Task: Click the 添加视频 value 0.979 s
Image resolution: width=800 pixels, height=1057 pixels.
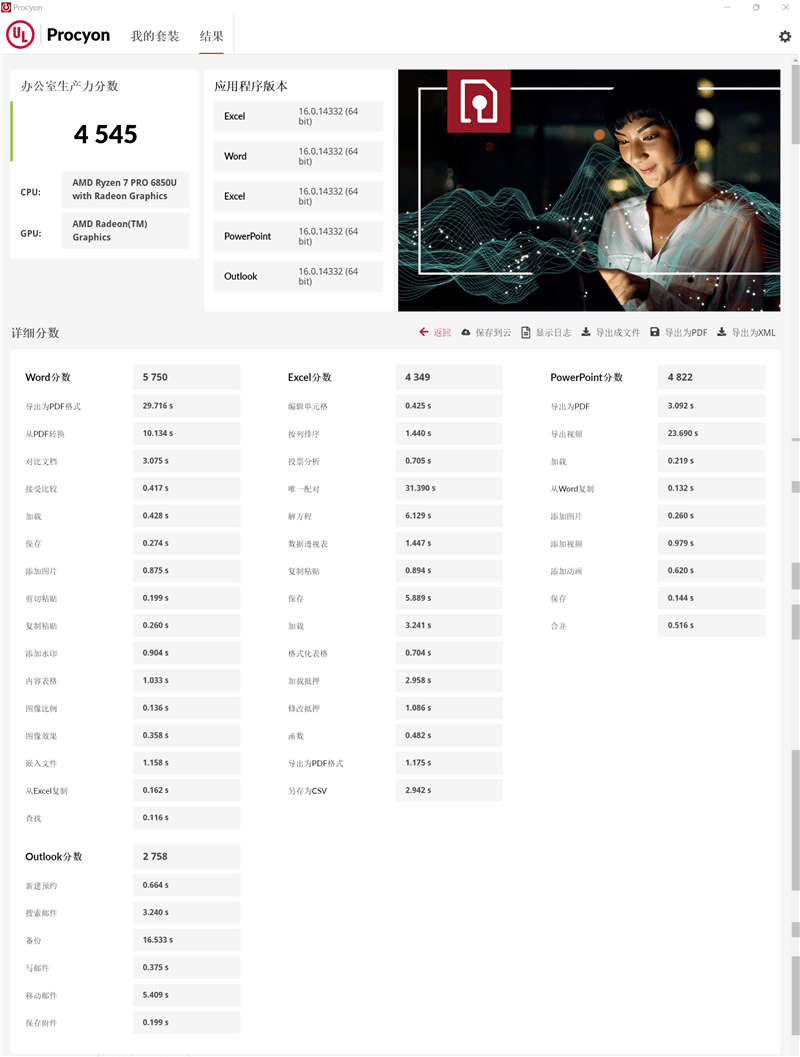Action: [x=711, y=543]
